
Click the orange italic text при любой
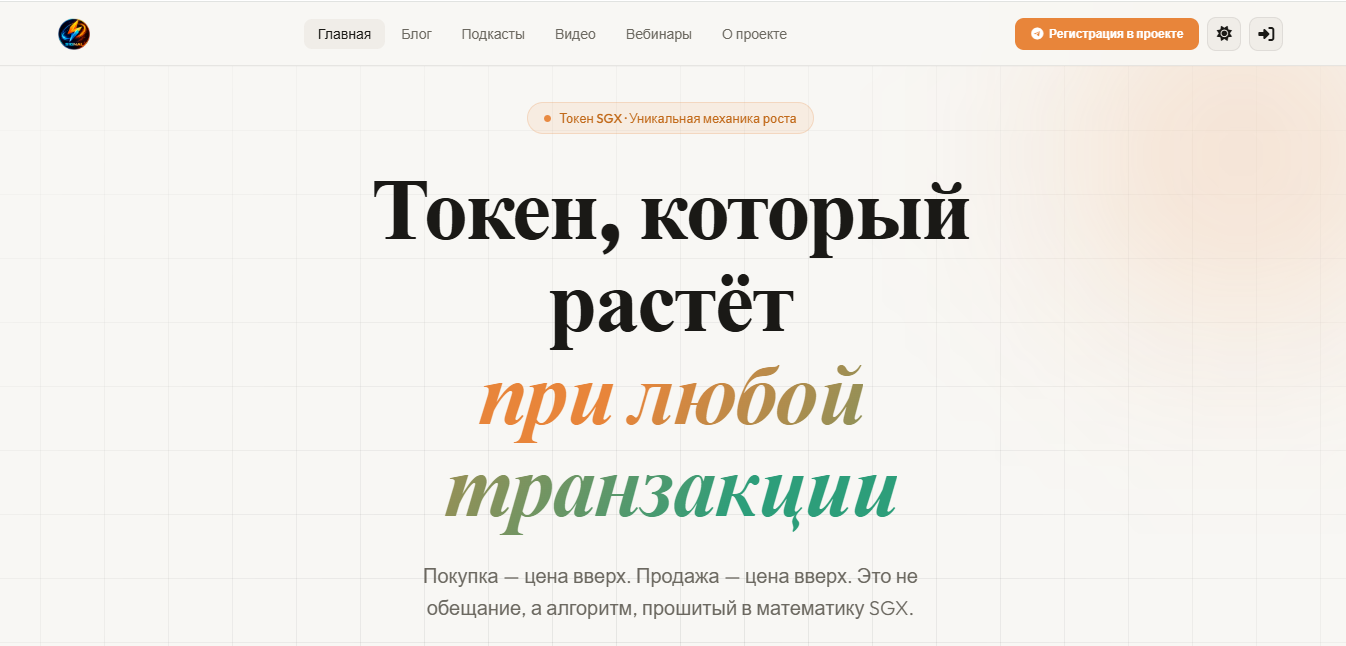671,398
